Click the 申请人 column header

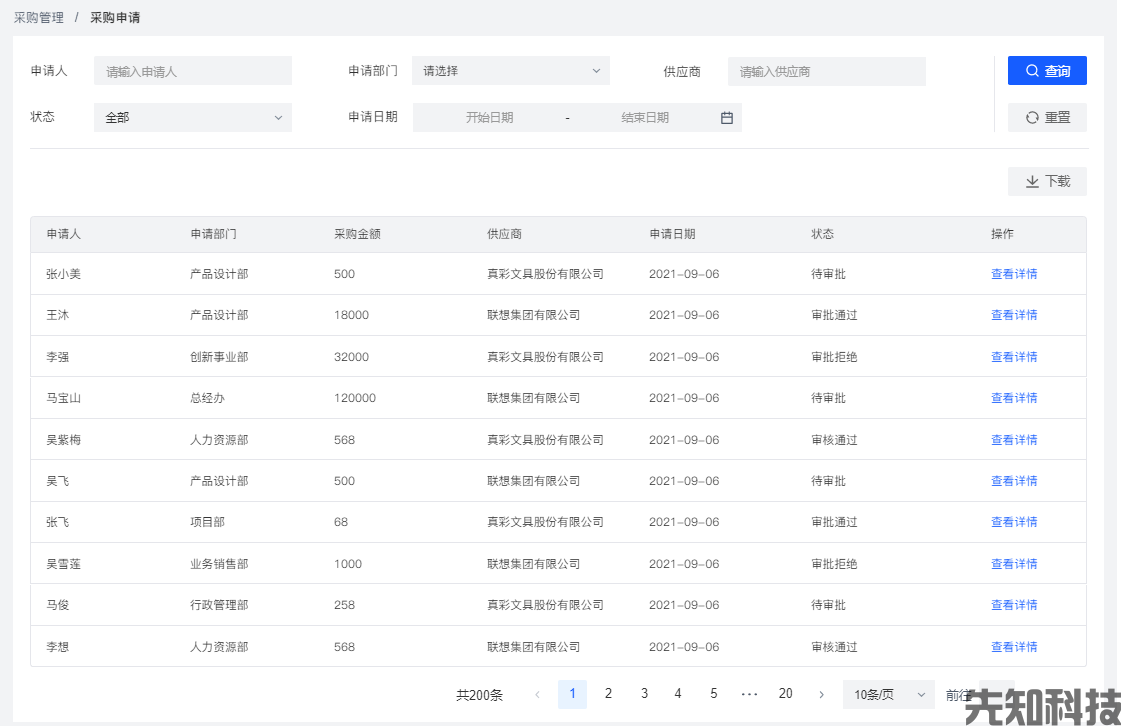64,234
